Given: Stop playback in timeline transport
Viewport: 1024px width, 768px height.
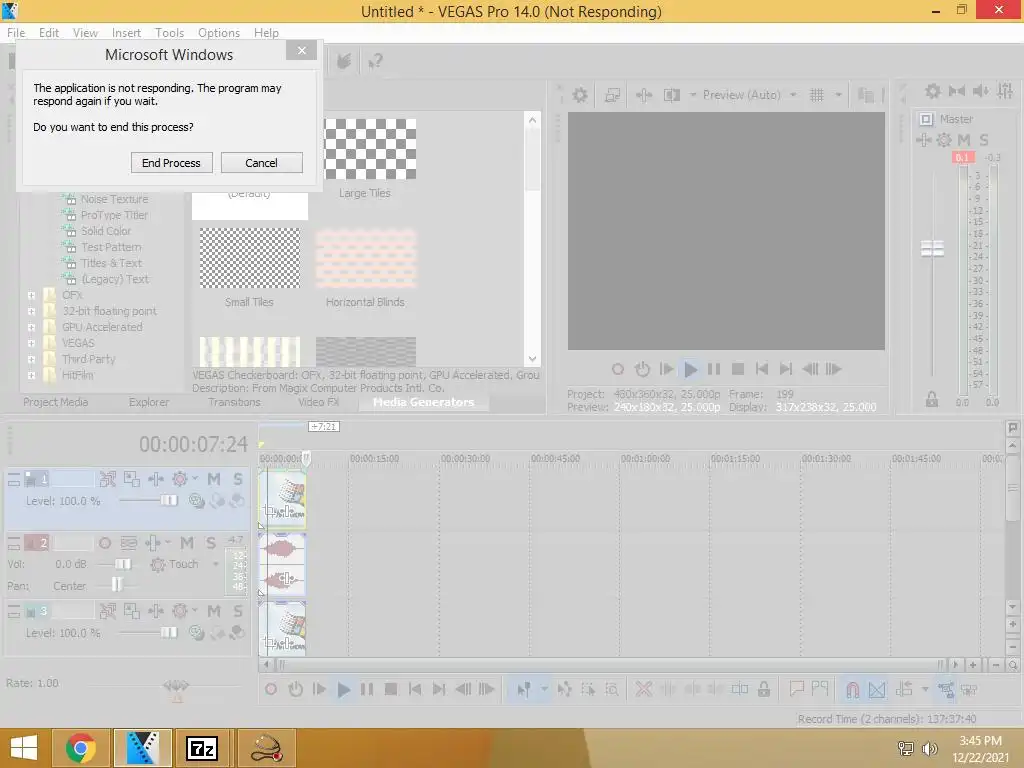Looking at the screenshot, I should pos(391,689).
